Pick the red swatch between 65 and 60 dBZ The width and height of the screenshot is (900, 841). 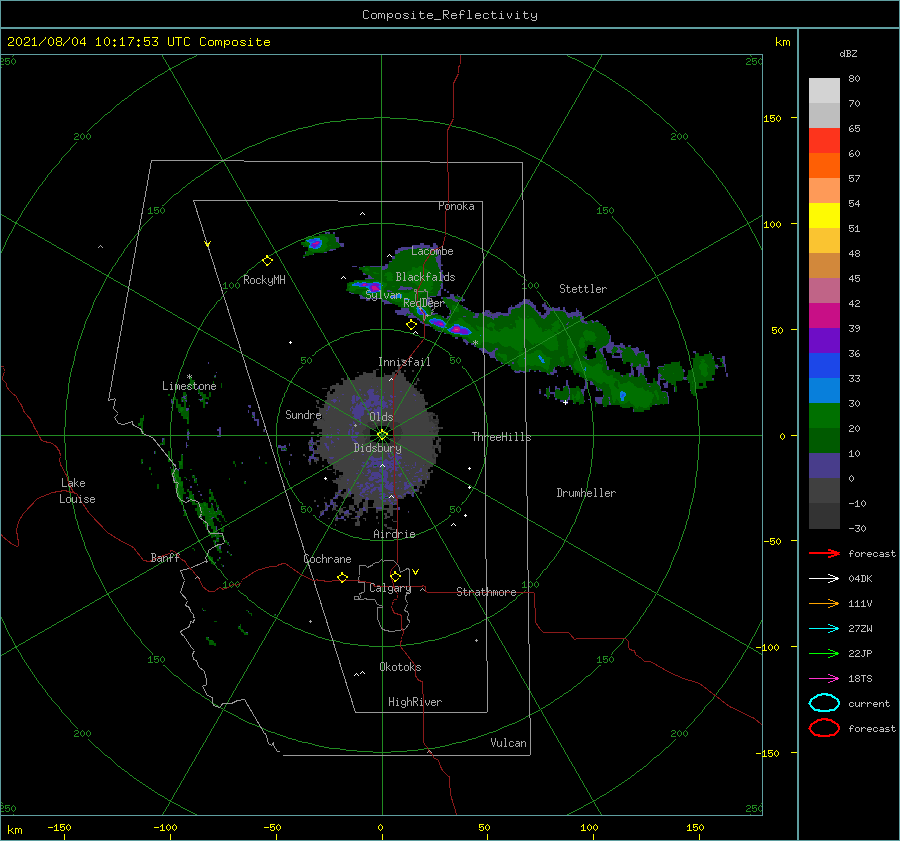824,141
